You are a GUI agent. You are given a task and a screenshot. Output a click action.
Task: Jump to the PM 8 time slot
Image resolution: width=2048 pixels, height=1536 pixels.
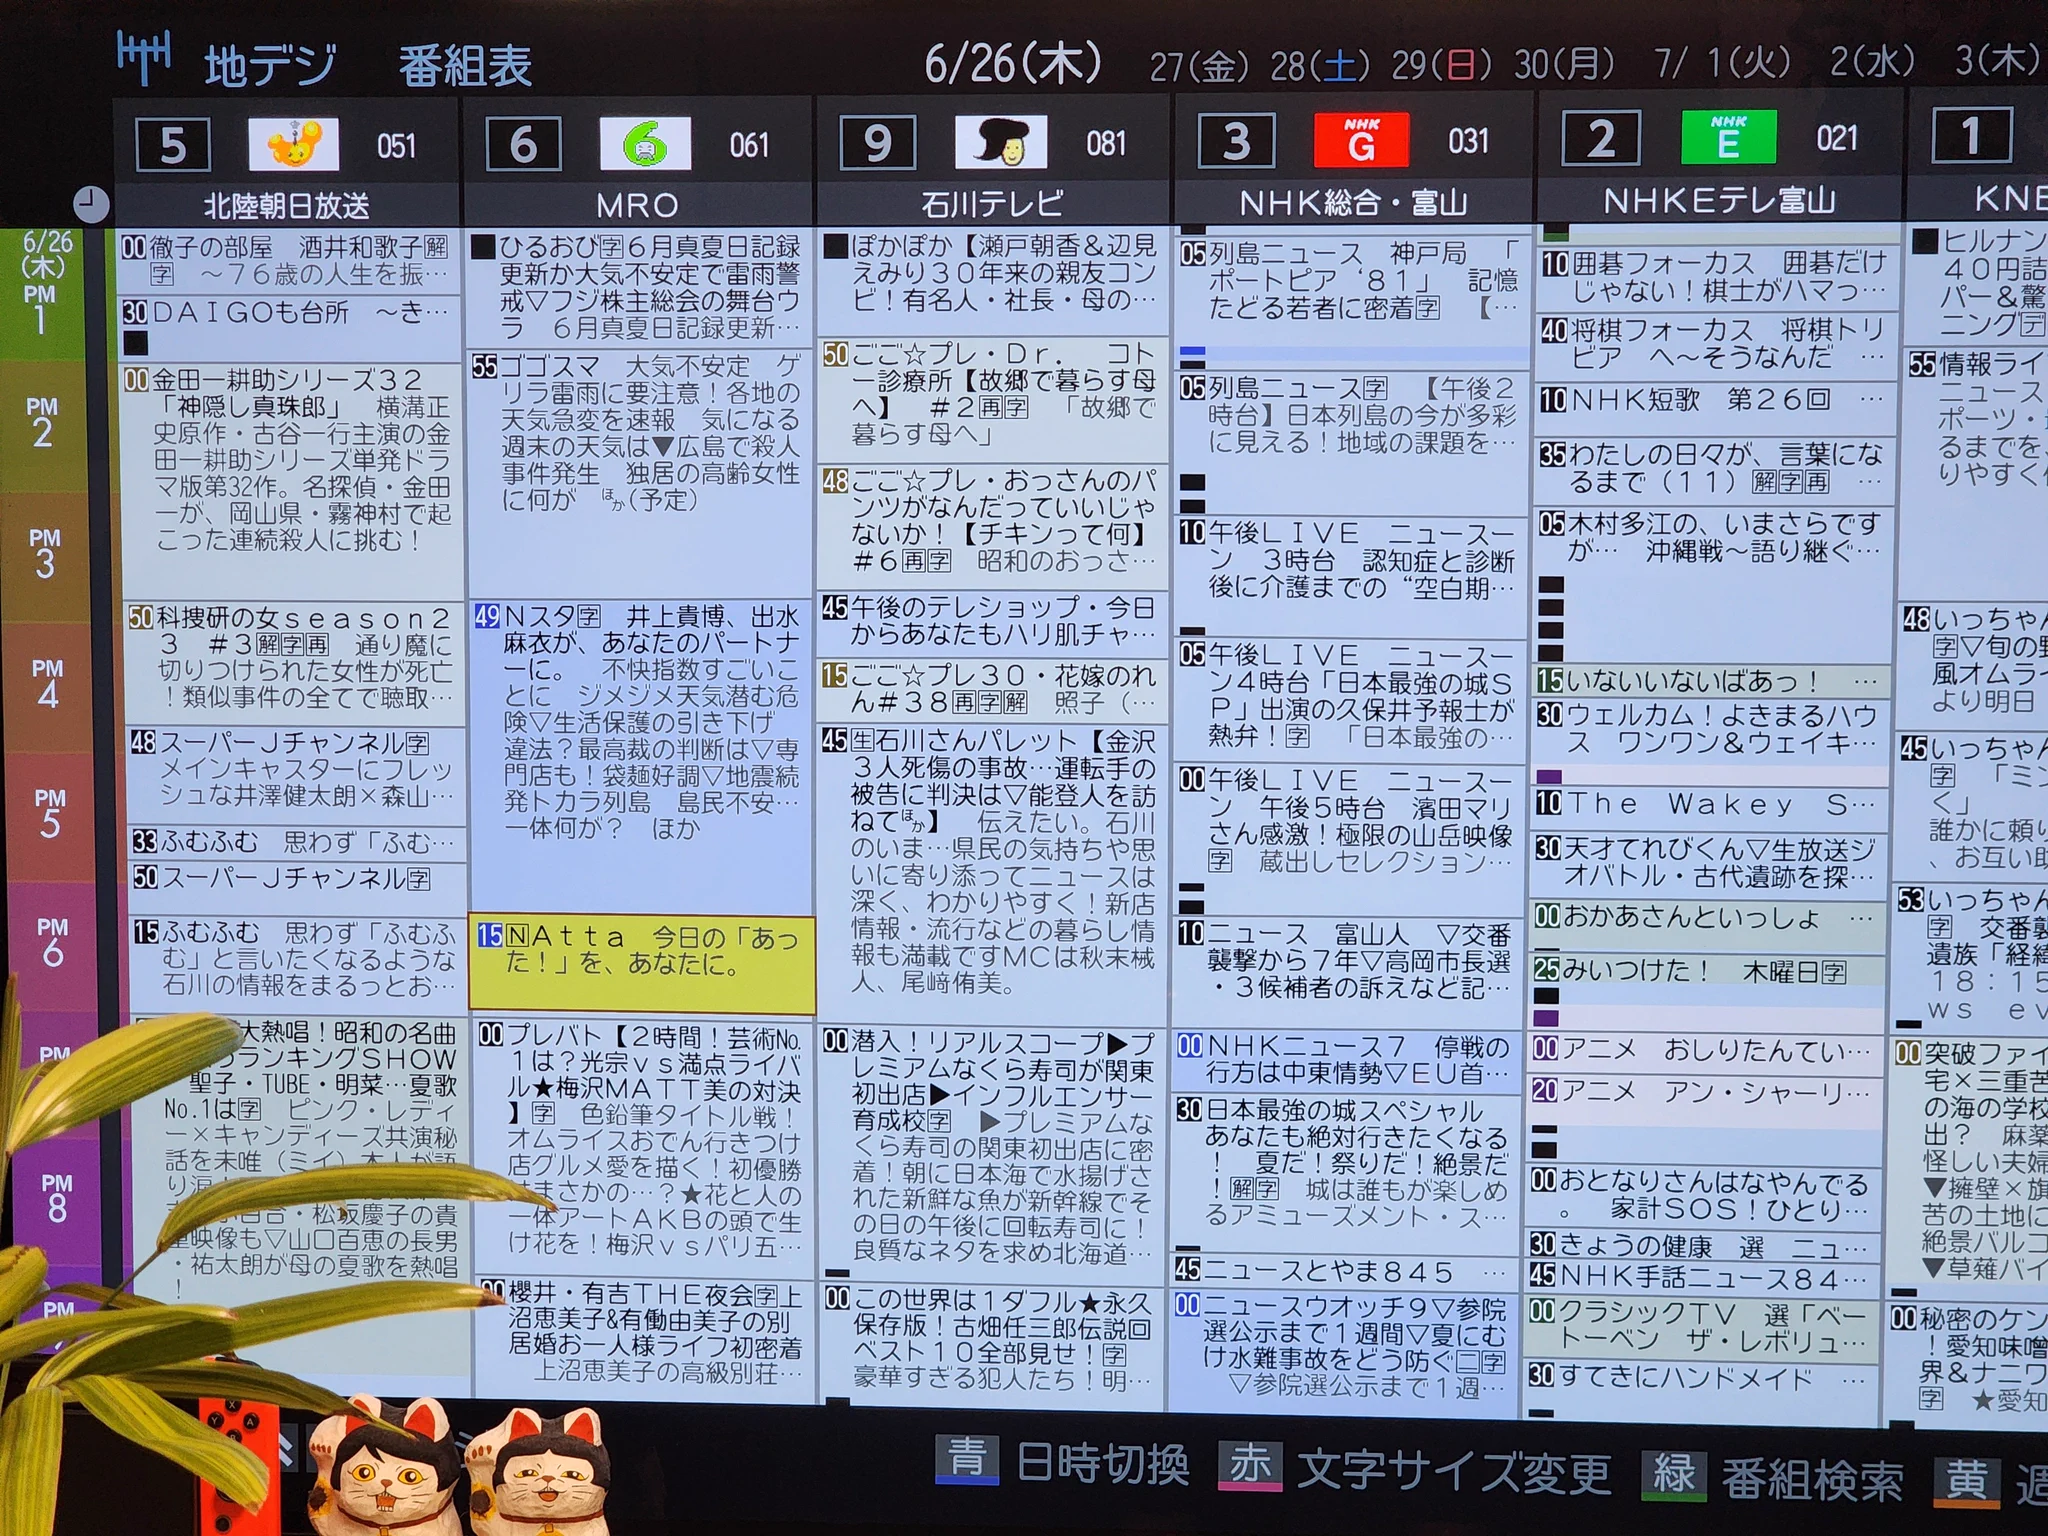56,1200
